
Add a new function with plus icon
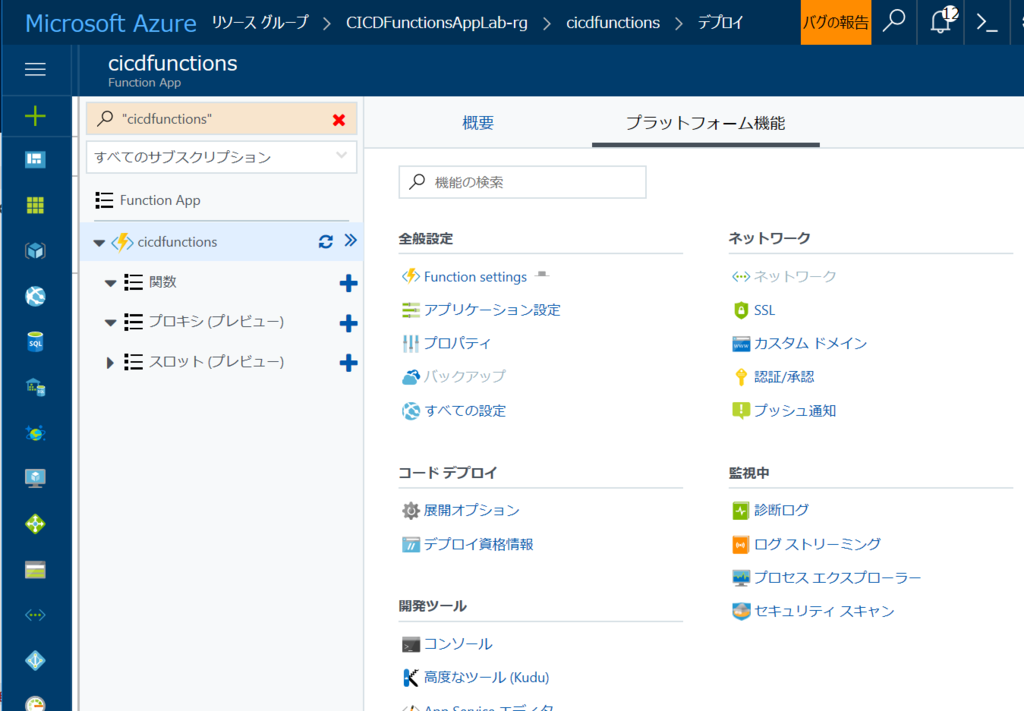348,283
